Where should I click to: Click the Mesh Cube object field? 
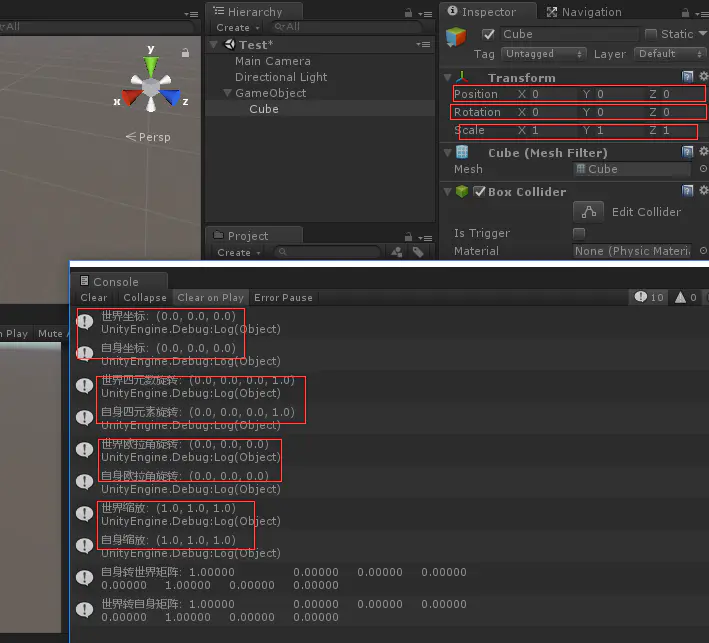(632, 169)
